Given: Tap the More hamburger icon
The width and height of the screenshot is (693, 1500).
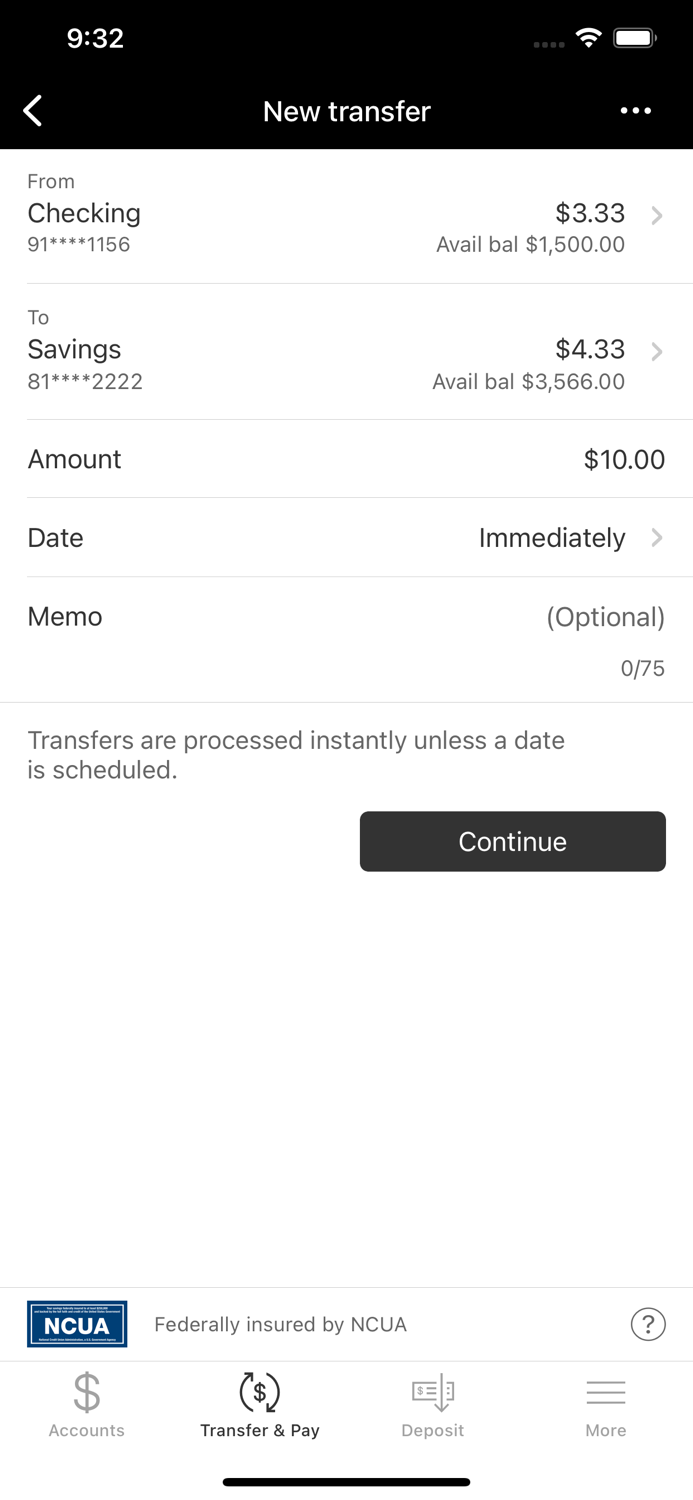Looking at the screenshot, I should click(x=606, y=1392).
